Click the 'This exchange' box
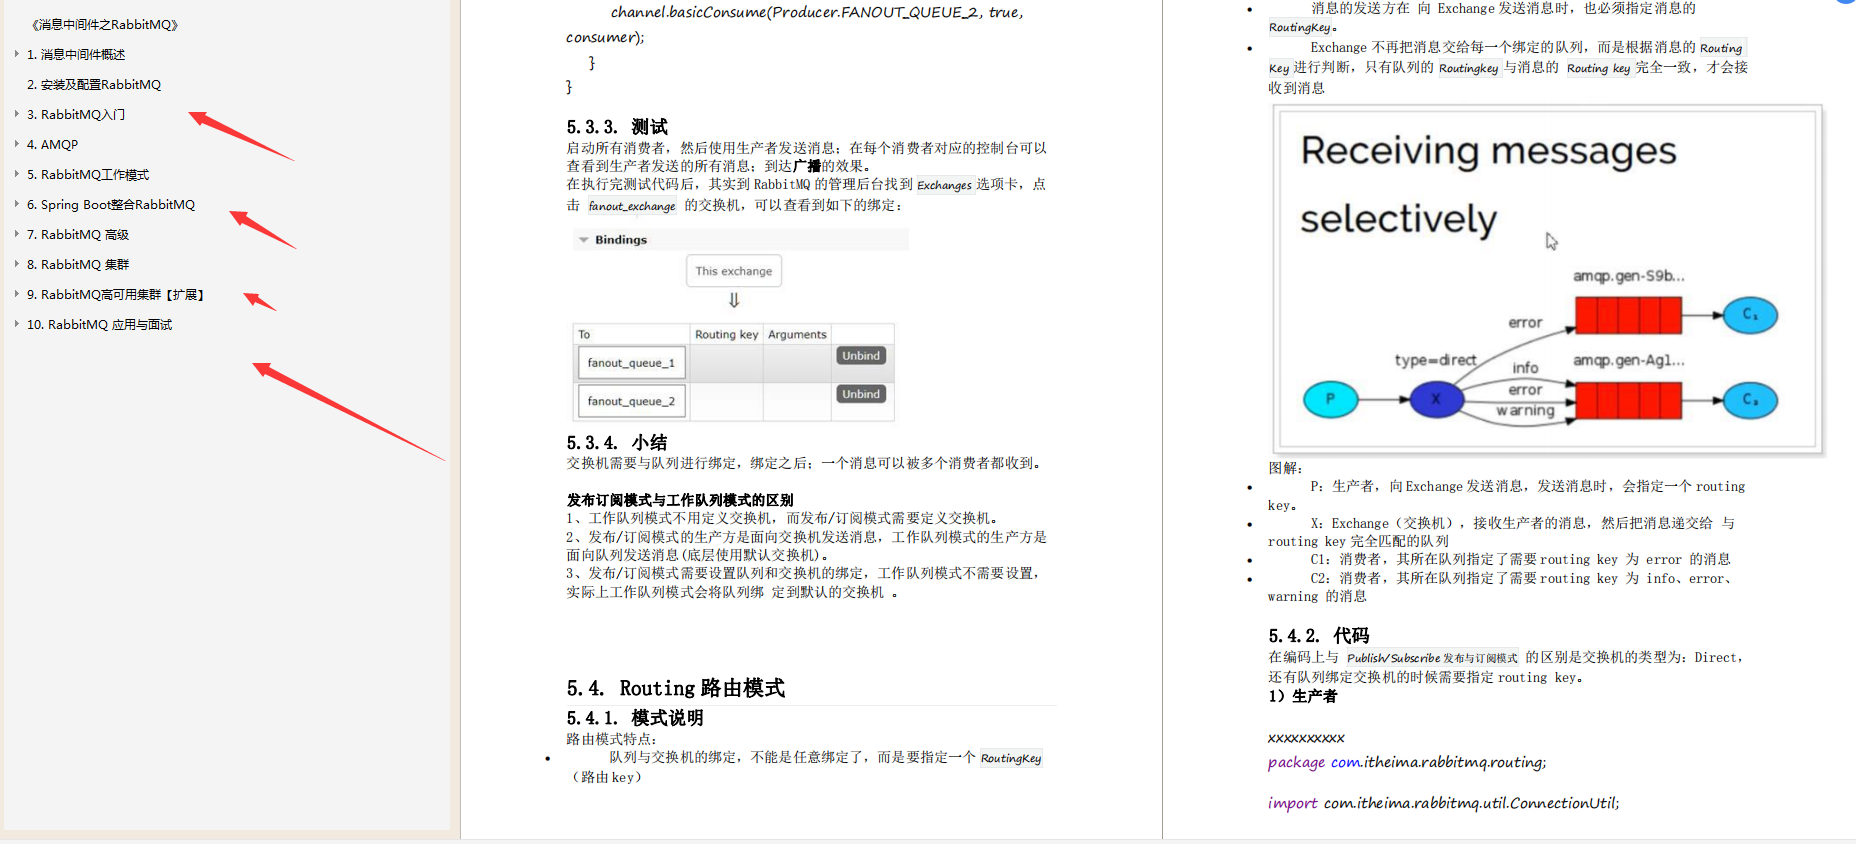 [734, 271]
